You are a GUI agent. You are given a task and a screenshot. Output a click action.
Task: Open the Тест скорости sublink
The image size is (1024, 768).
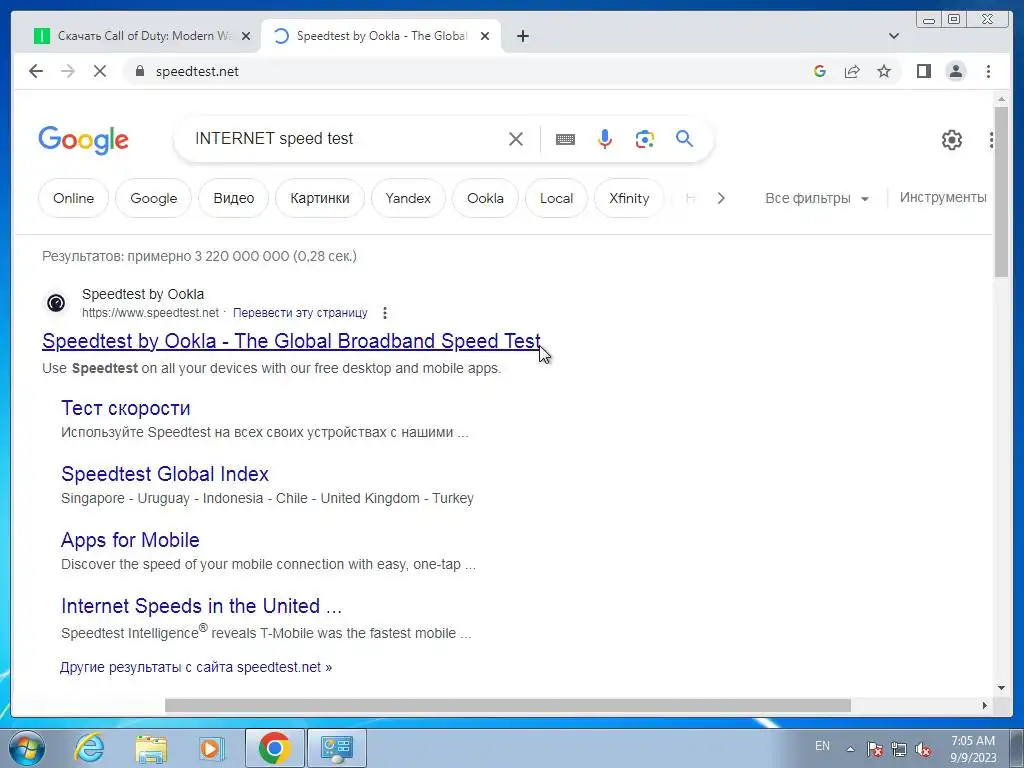tap(125, 408)
